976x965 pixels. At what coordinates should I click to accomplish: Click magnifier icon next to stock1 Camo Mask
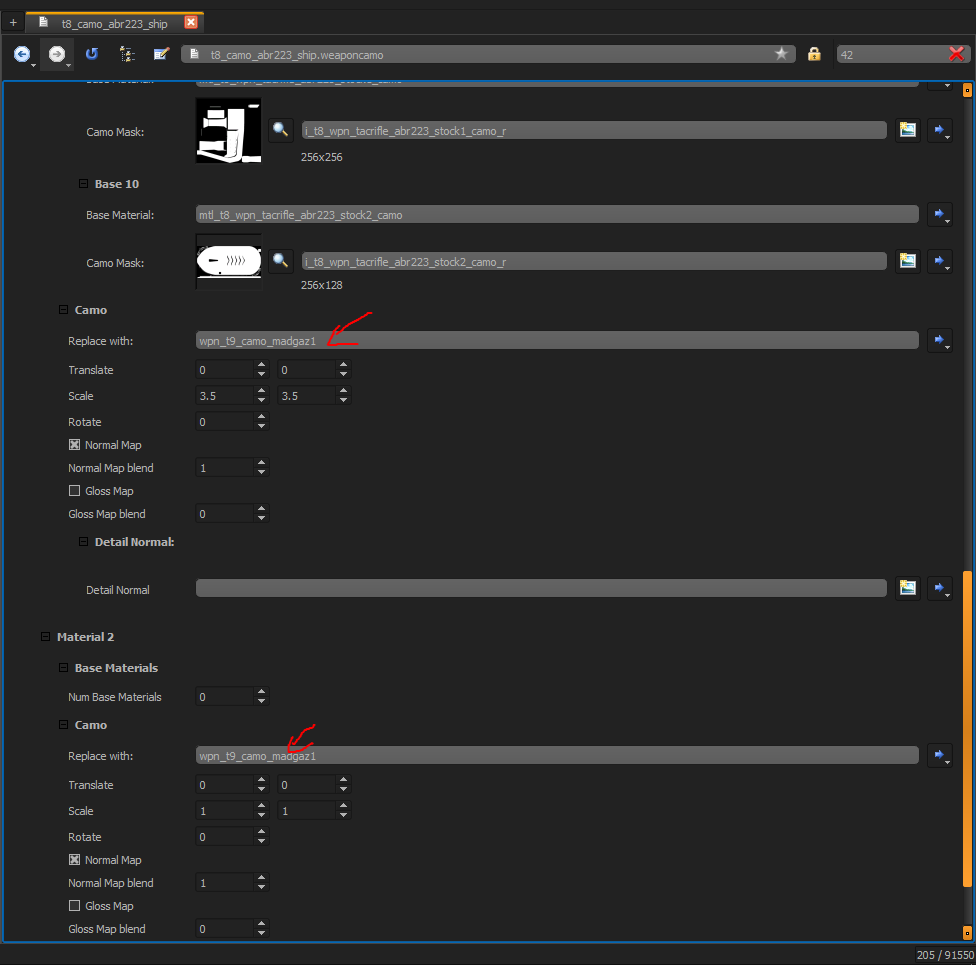[x=281, y=130]
